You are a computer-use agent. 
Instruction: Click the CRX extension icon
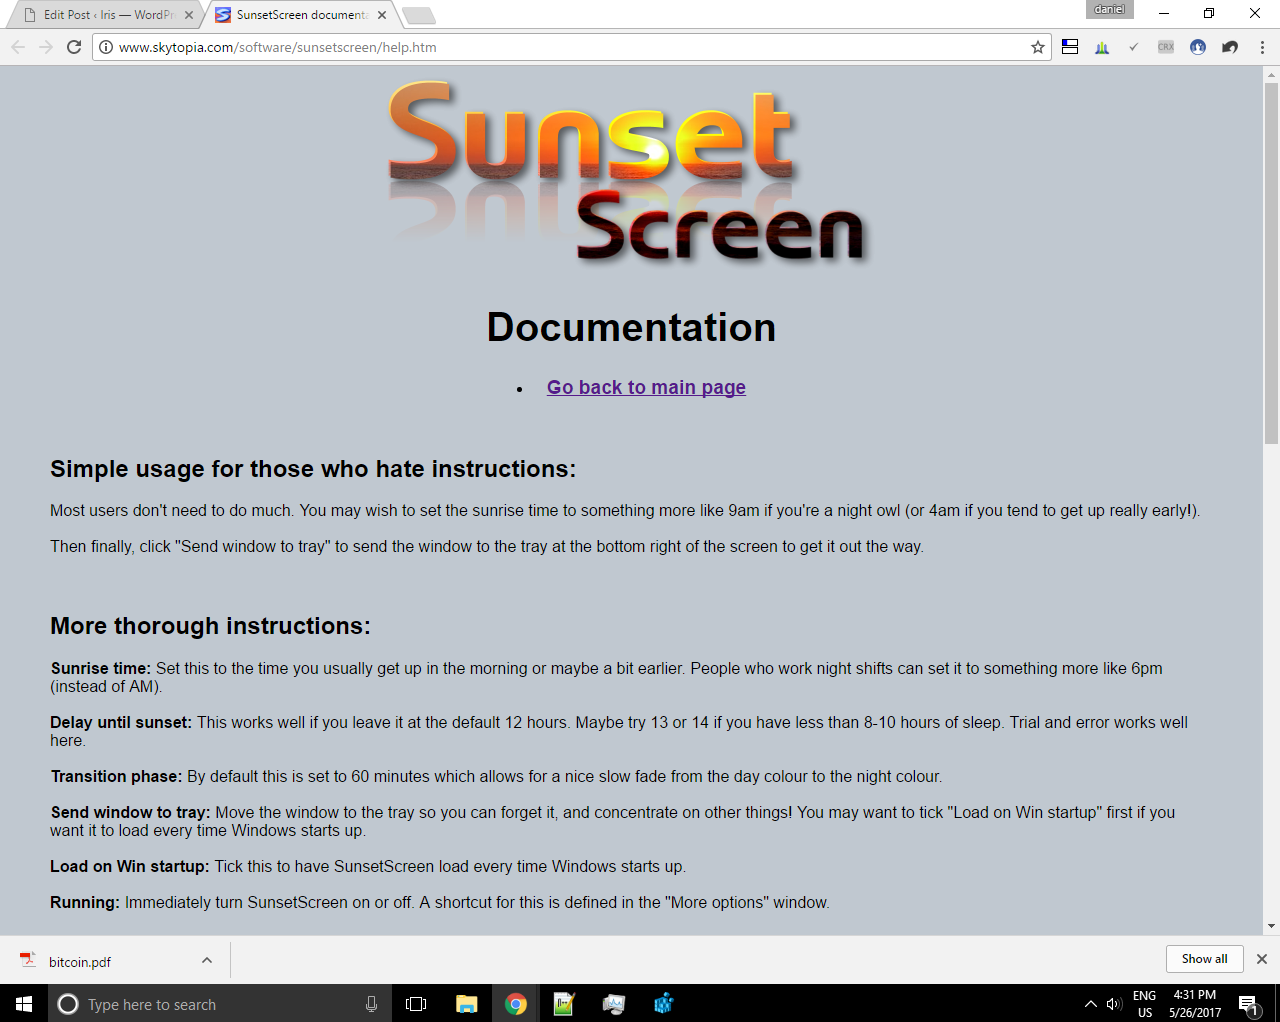[1166, 47]
